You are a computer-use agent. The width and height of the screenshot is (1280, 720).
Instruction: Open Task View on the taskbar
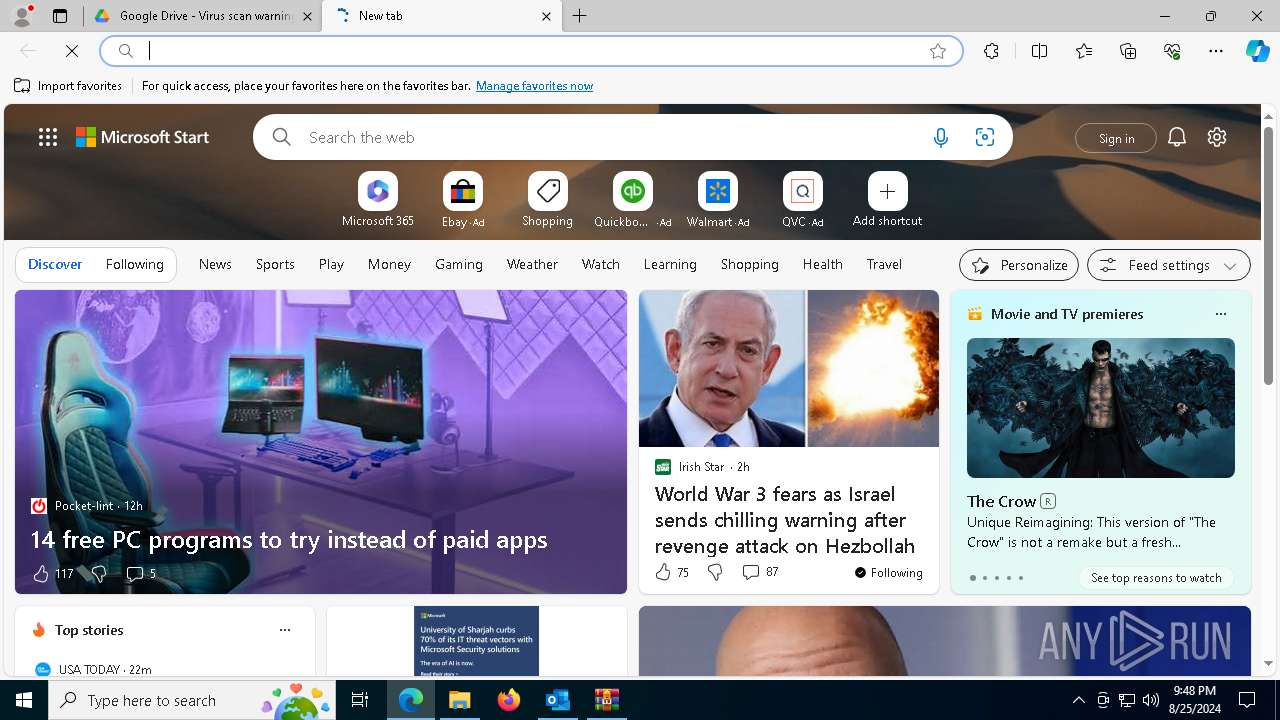360,700
